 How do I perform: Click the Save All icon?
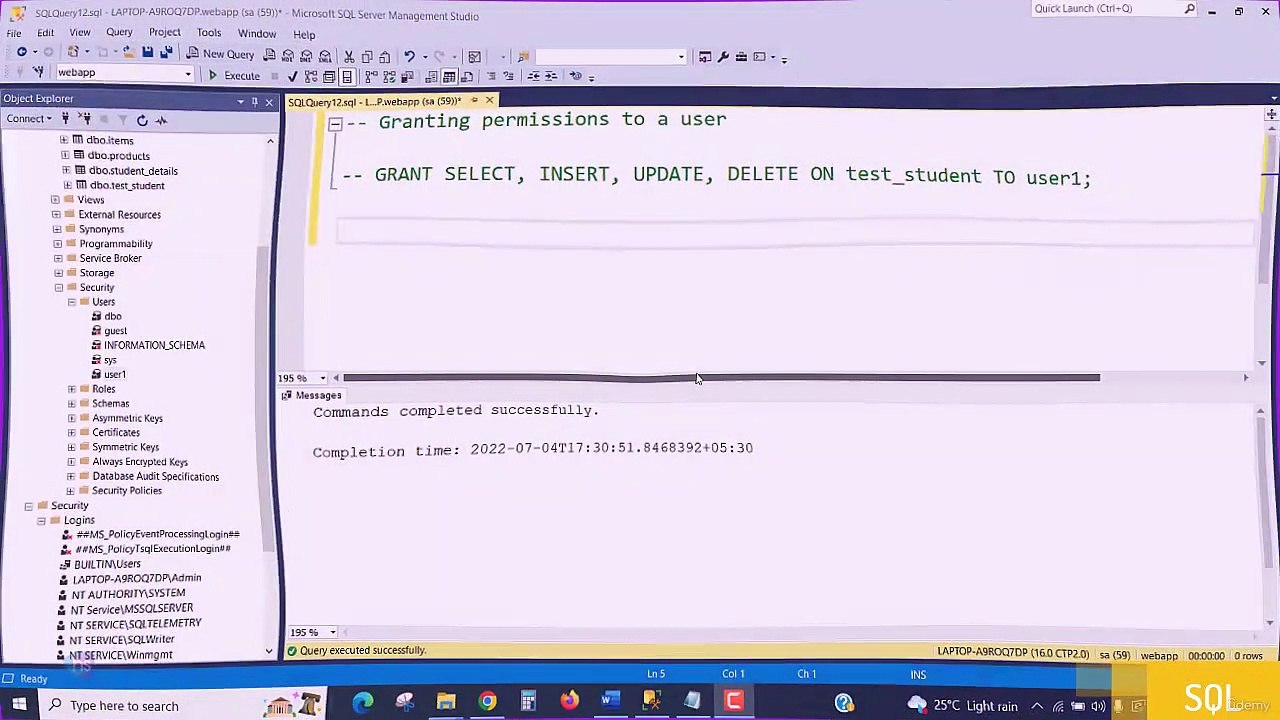point(166,52)
